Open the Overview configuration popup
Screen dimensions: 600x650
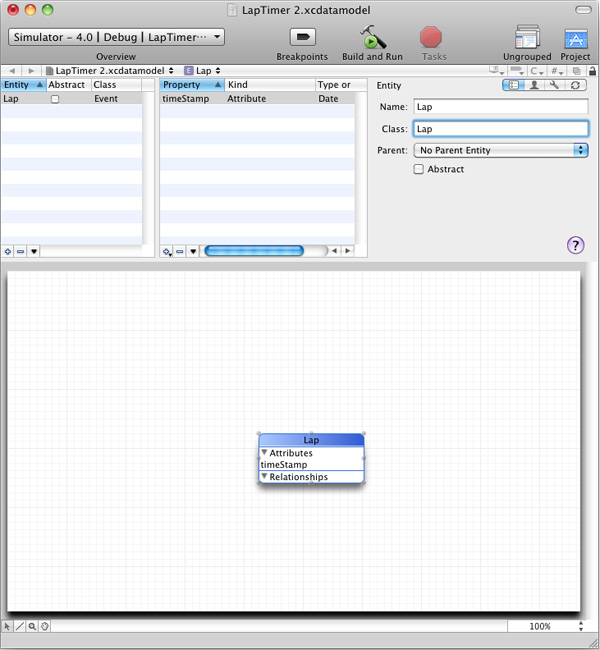pos(116,37)
